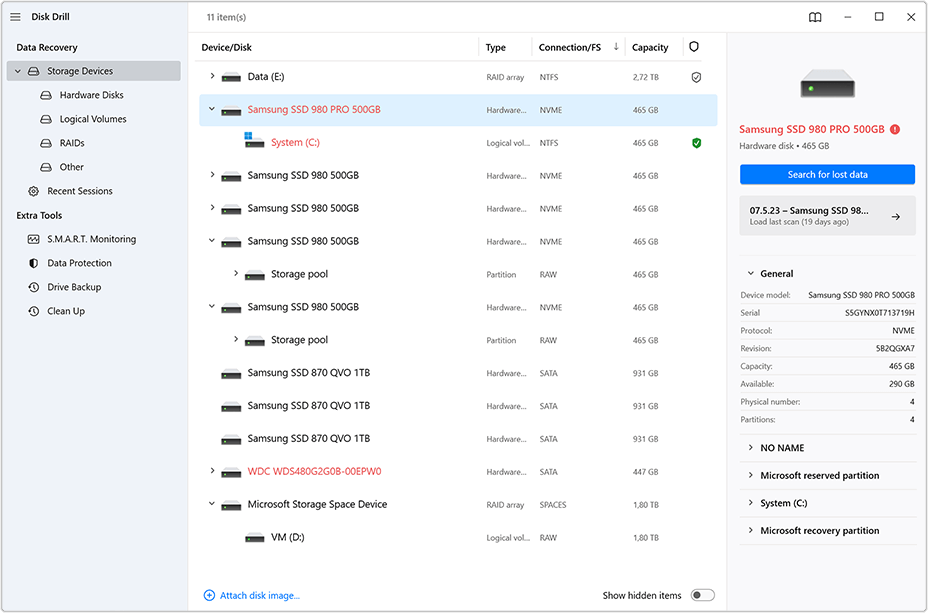Click the drive icon of WDC WDS480G2G0B-00EPW0
Image resolution: width=928 pixels, height=613 pixels.
coord(231,473)
